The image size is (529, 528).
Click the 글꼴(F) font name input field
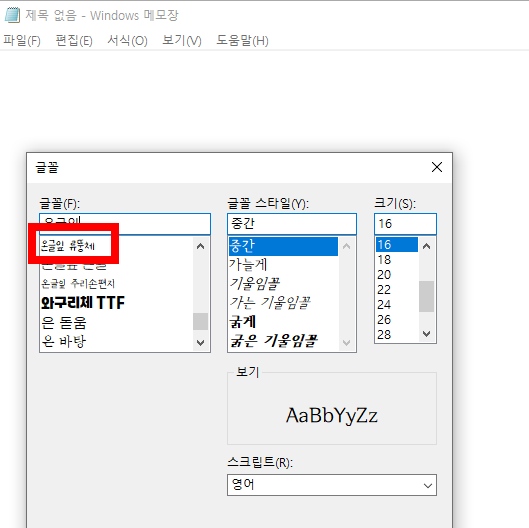pos(125,223)
